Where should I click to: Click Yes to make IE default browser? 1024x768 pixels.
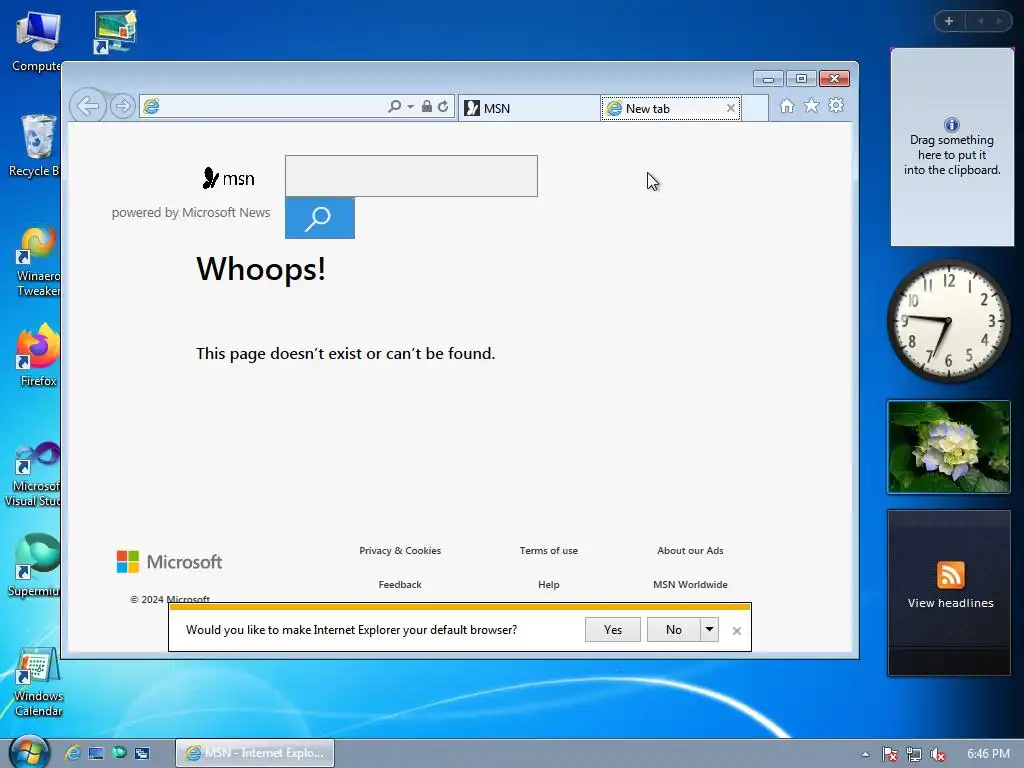(x=613, y=630)
